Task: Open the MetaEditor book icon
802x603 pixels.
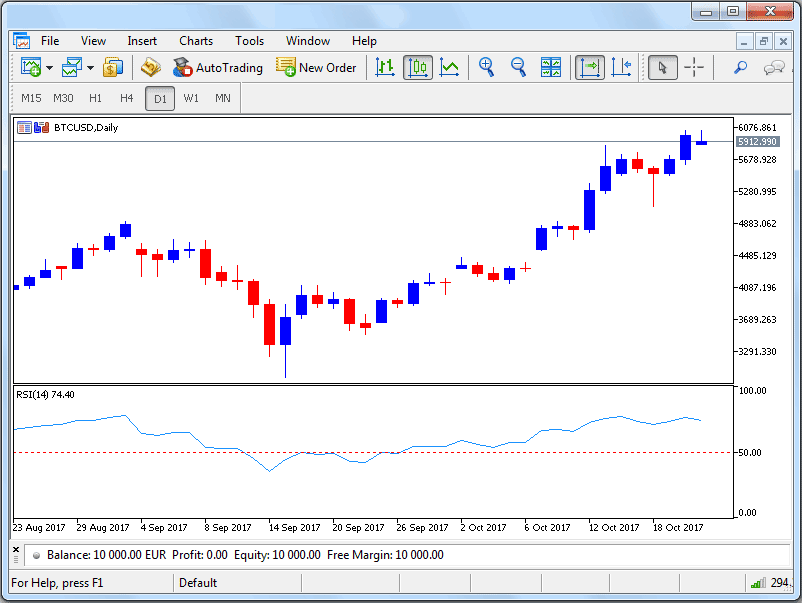Action: (x=151, y=68)
